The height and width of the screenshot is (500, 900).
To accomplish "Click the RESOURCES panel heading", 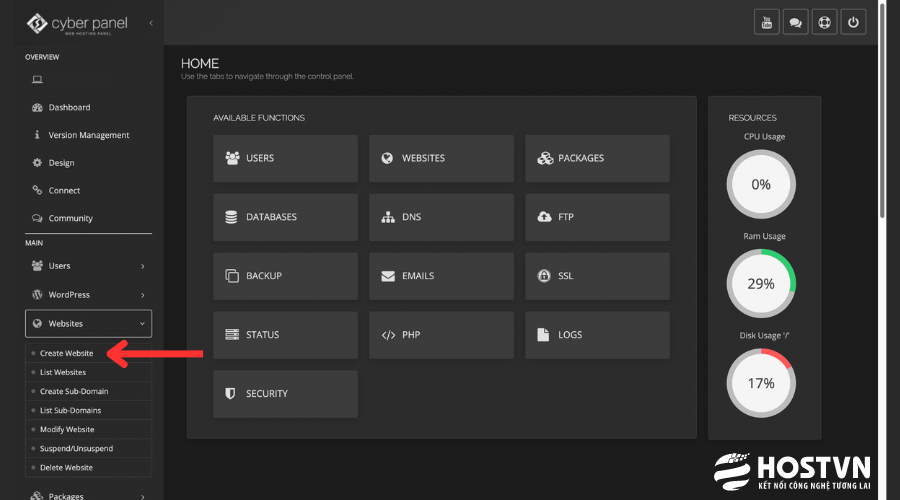I will [752, 118].
